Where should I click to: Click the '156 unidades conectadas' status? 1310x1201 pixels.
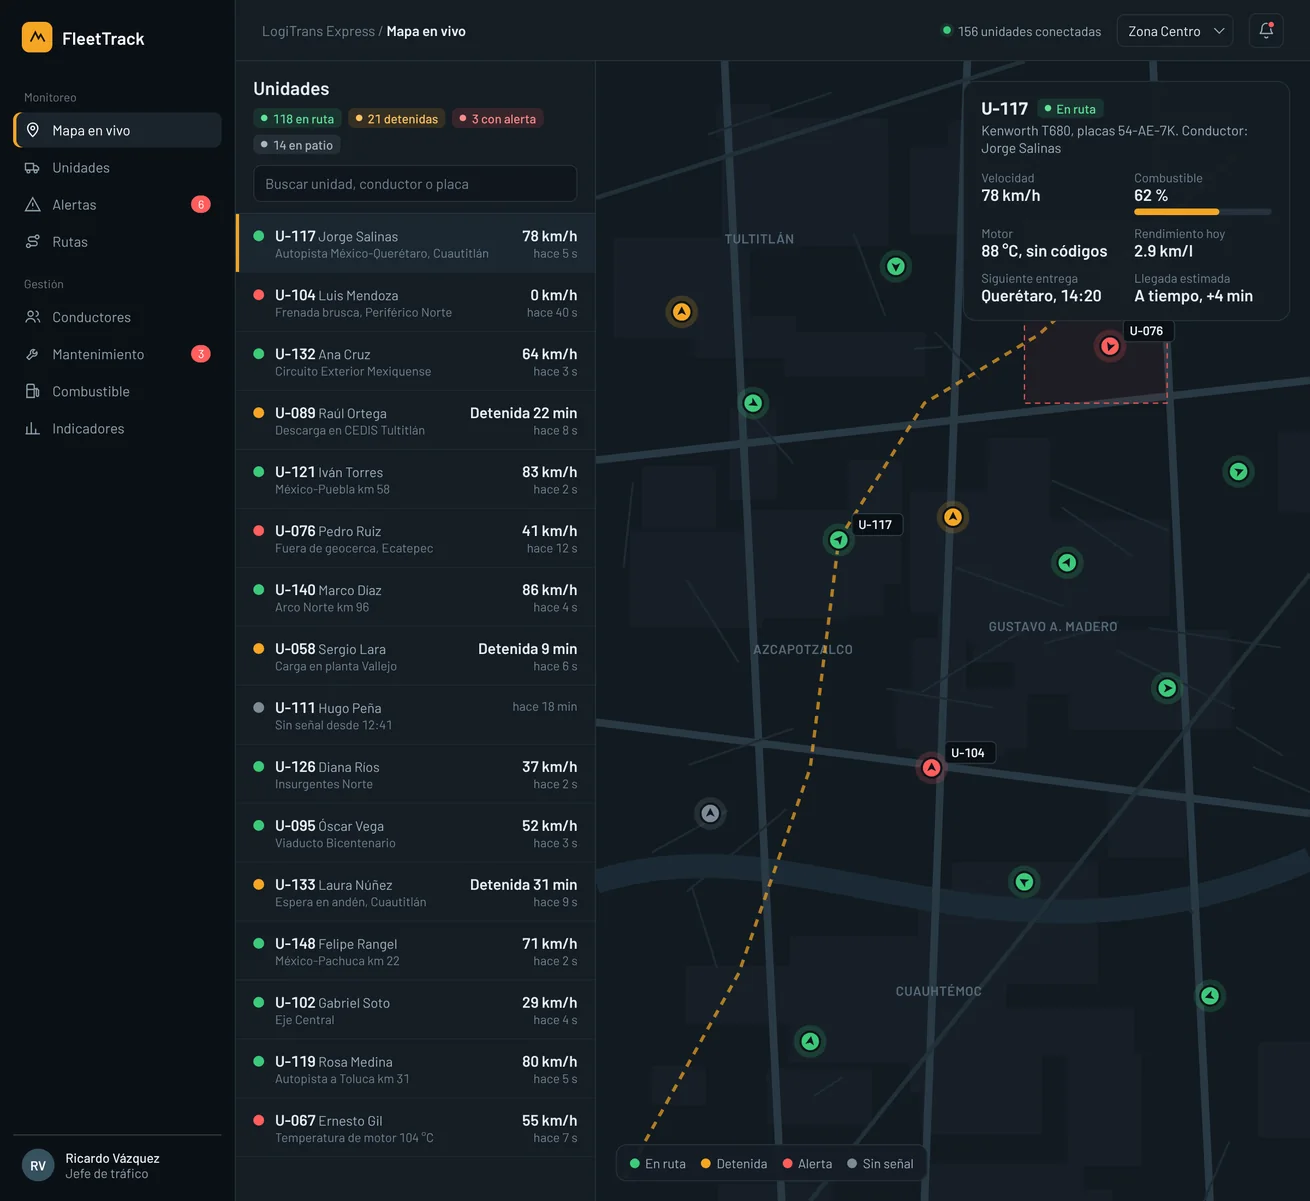click(x=1021, y=31)
